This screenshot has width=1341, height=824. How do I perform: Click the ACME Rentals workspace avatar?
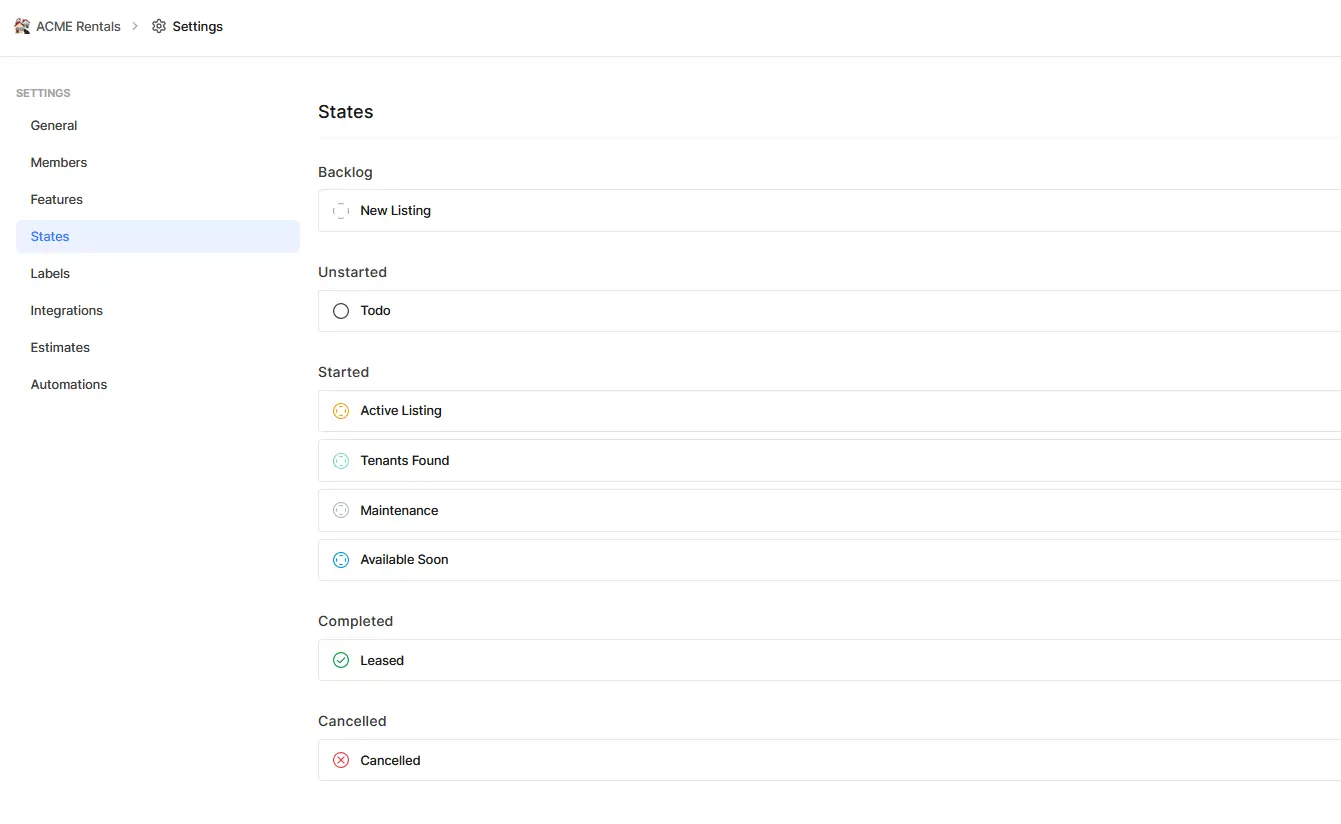point(21,26)
